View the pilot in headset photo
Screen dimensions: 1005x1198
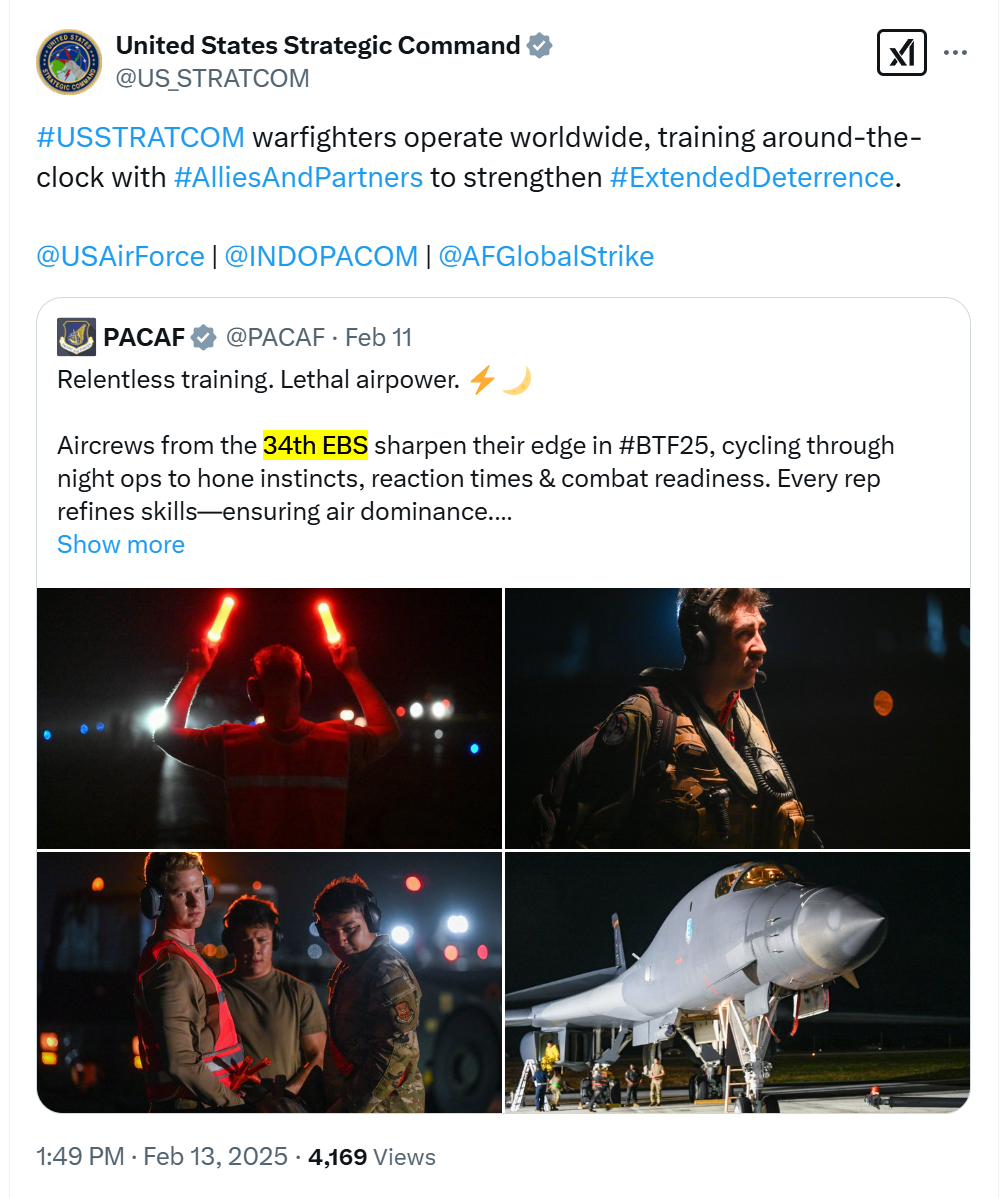point(738,718)
